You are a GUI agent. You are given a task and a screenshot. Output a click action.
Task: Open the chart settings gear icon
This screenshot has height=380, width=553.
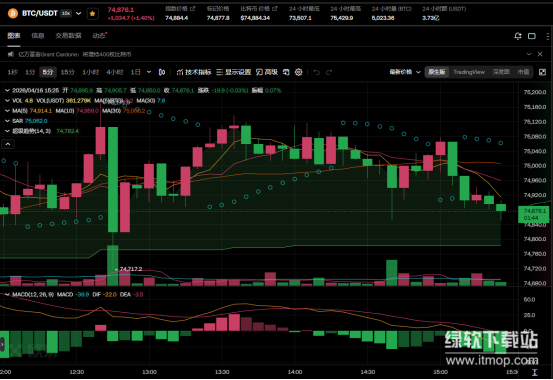[x=299, y=72]
